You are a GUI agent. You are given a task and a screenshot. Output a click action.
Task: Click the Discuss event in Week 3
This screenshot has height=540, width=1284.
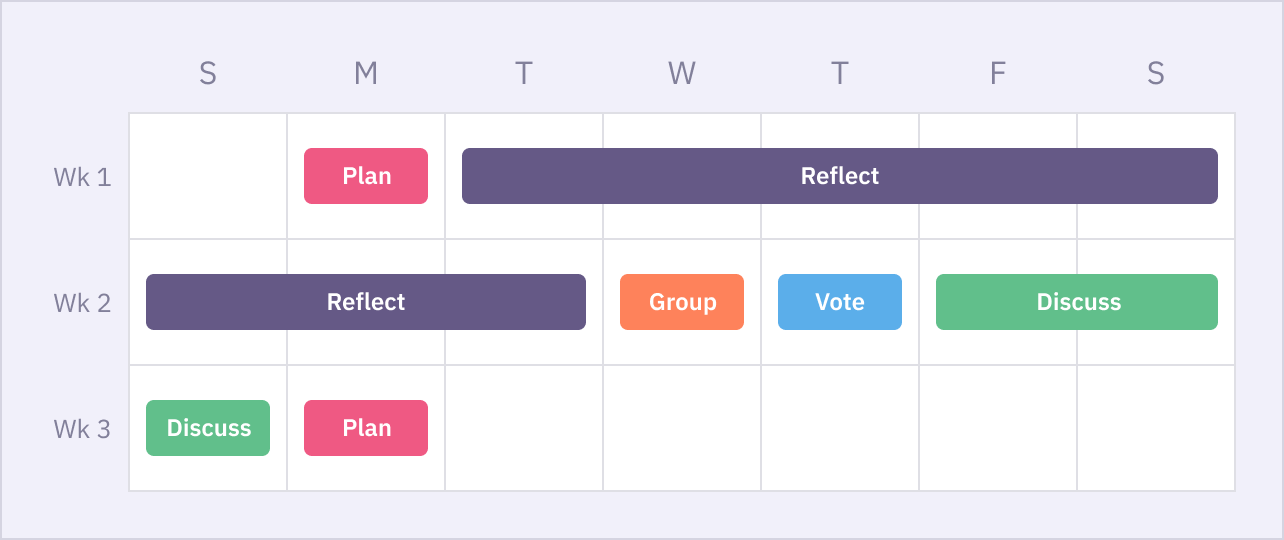(x=208, y=428)
